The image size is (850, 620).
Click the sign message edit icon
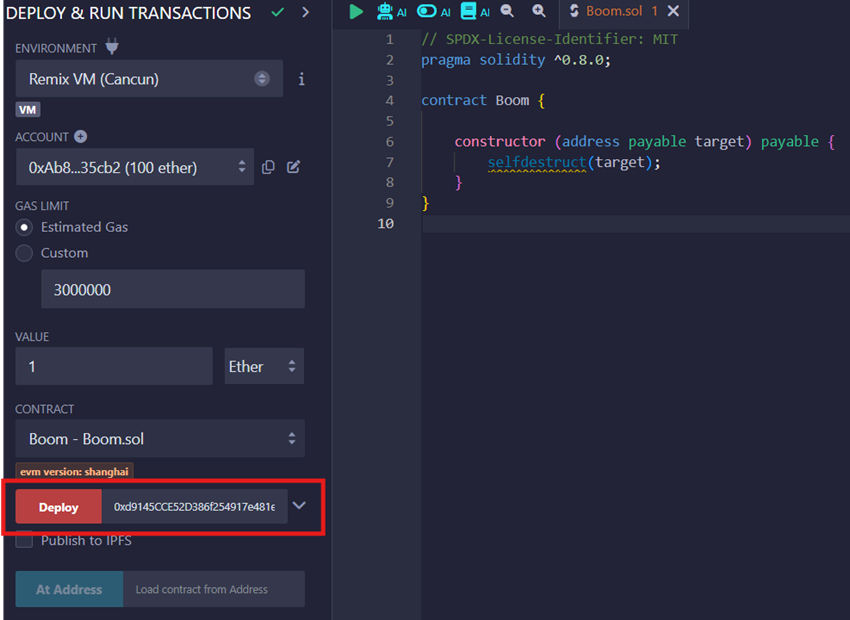tap(293, 167)
